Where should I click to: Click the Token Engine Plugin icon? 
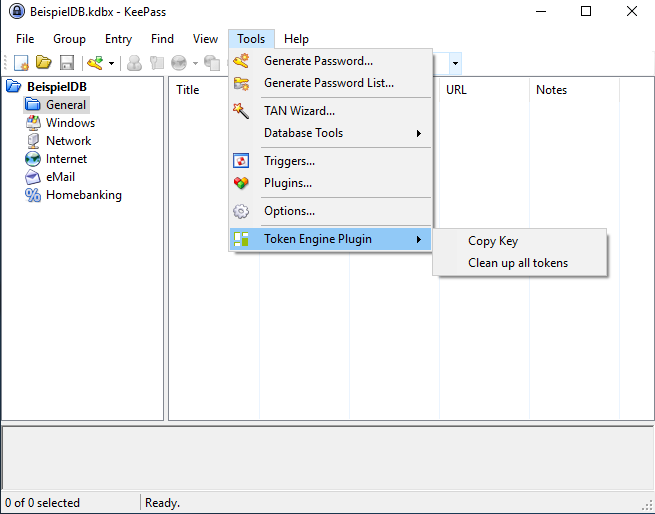[x=241, y=239]
